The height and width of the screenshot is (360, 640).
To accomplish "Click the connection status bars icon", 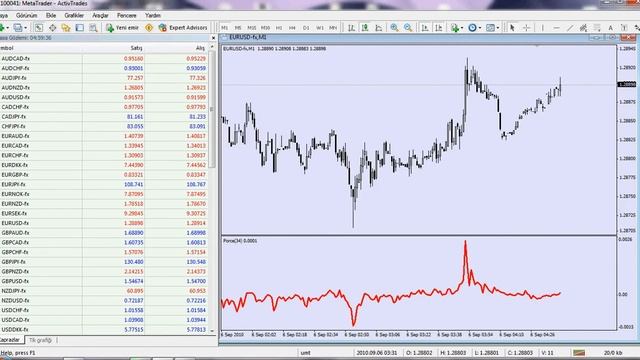I will tap(579, 352).
